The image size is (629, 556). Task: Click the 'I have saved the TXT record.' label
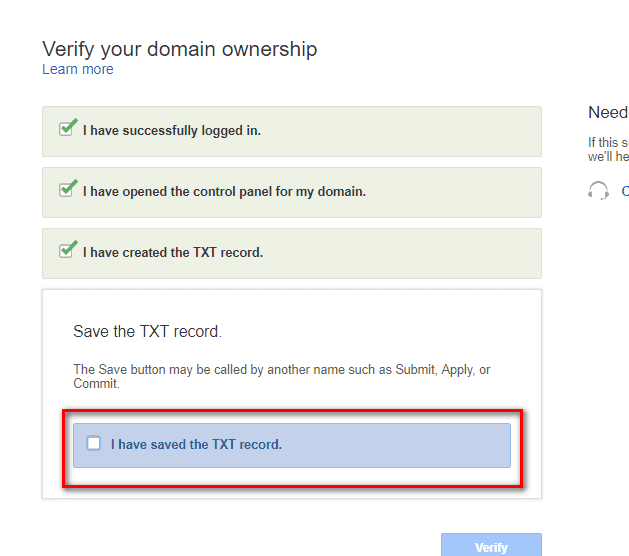point(196,444)
